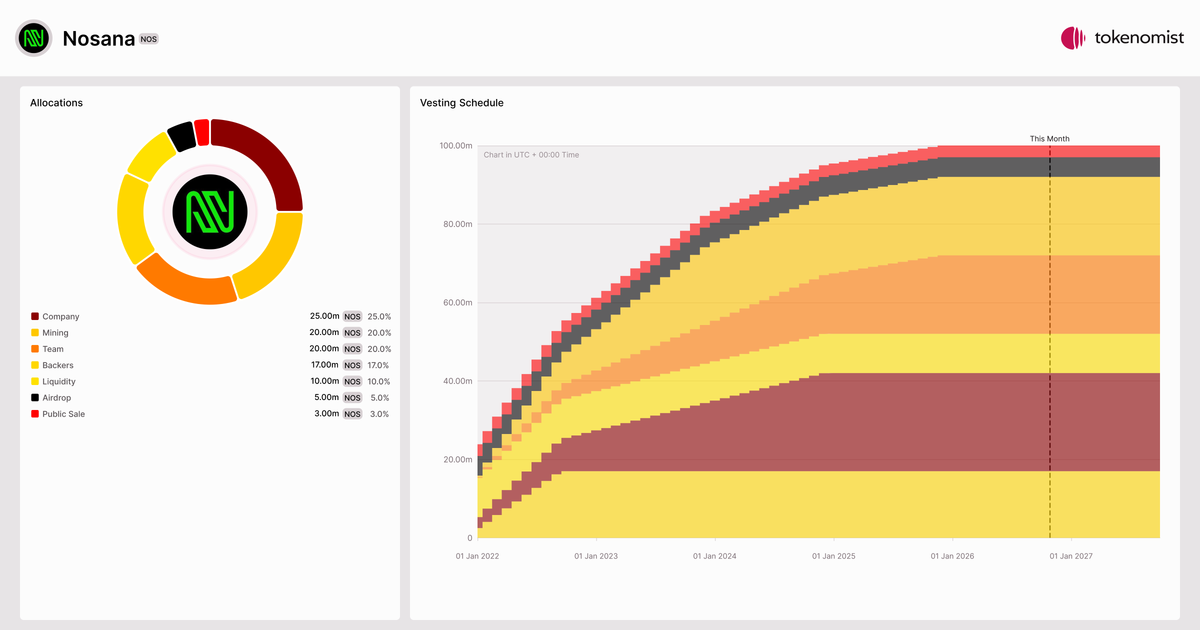This screenshot has width=1200, height=630.
Task: Select the Liquidity legend color swatch
Action: (x=35, y=382)
